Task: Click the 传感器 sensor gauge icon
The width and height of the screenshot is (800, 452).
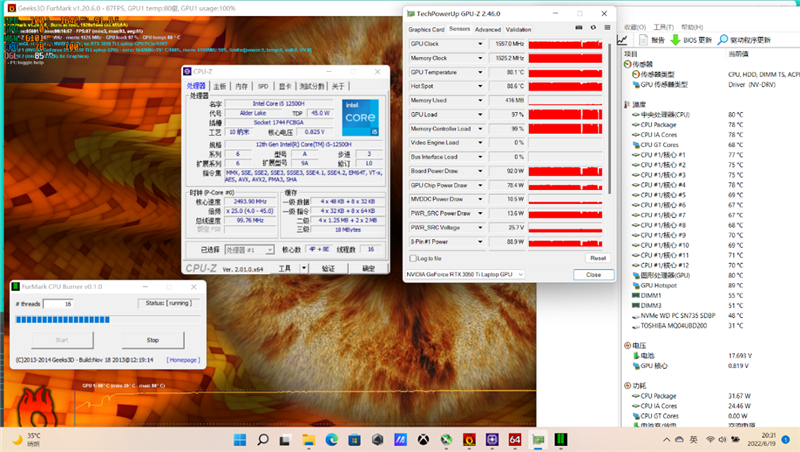Action: click(628, 64)
